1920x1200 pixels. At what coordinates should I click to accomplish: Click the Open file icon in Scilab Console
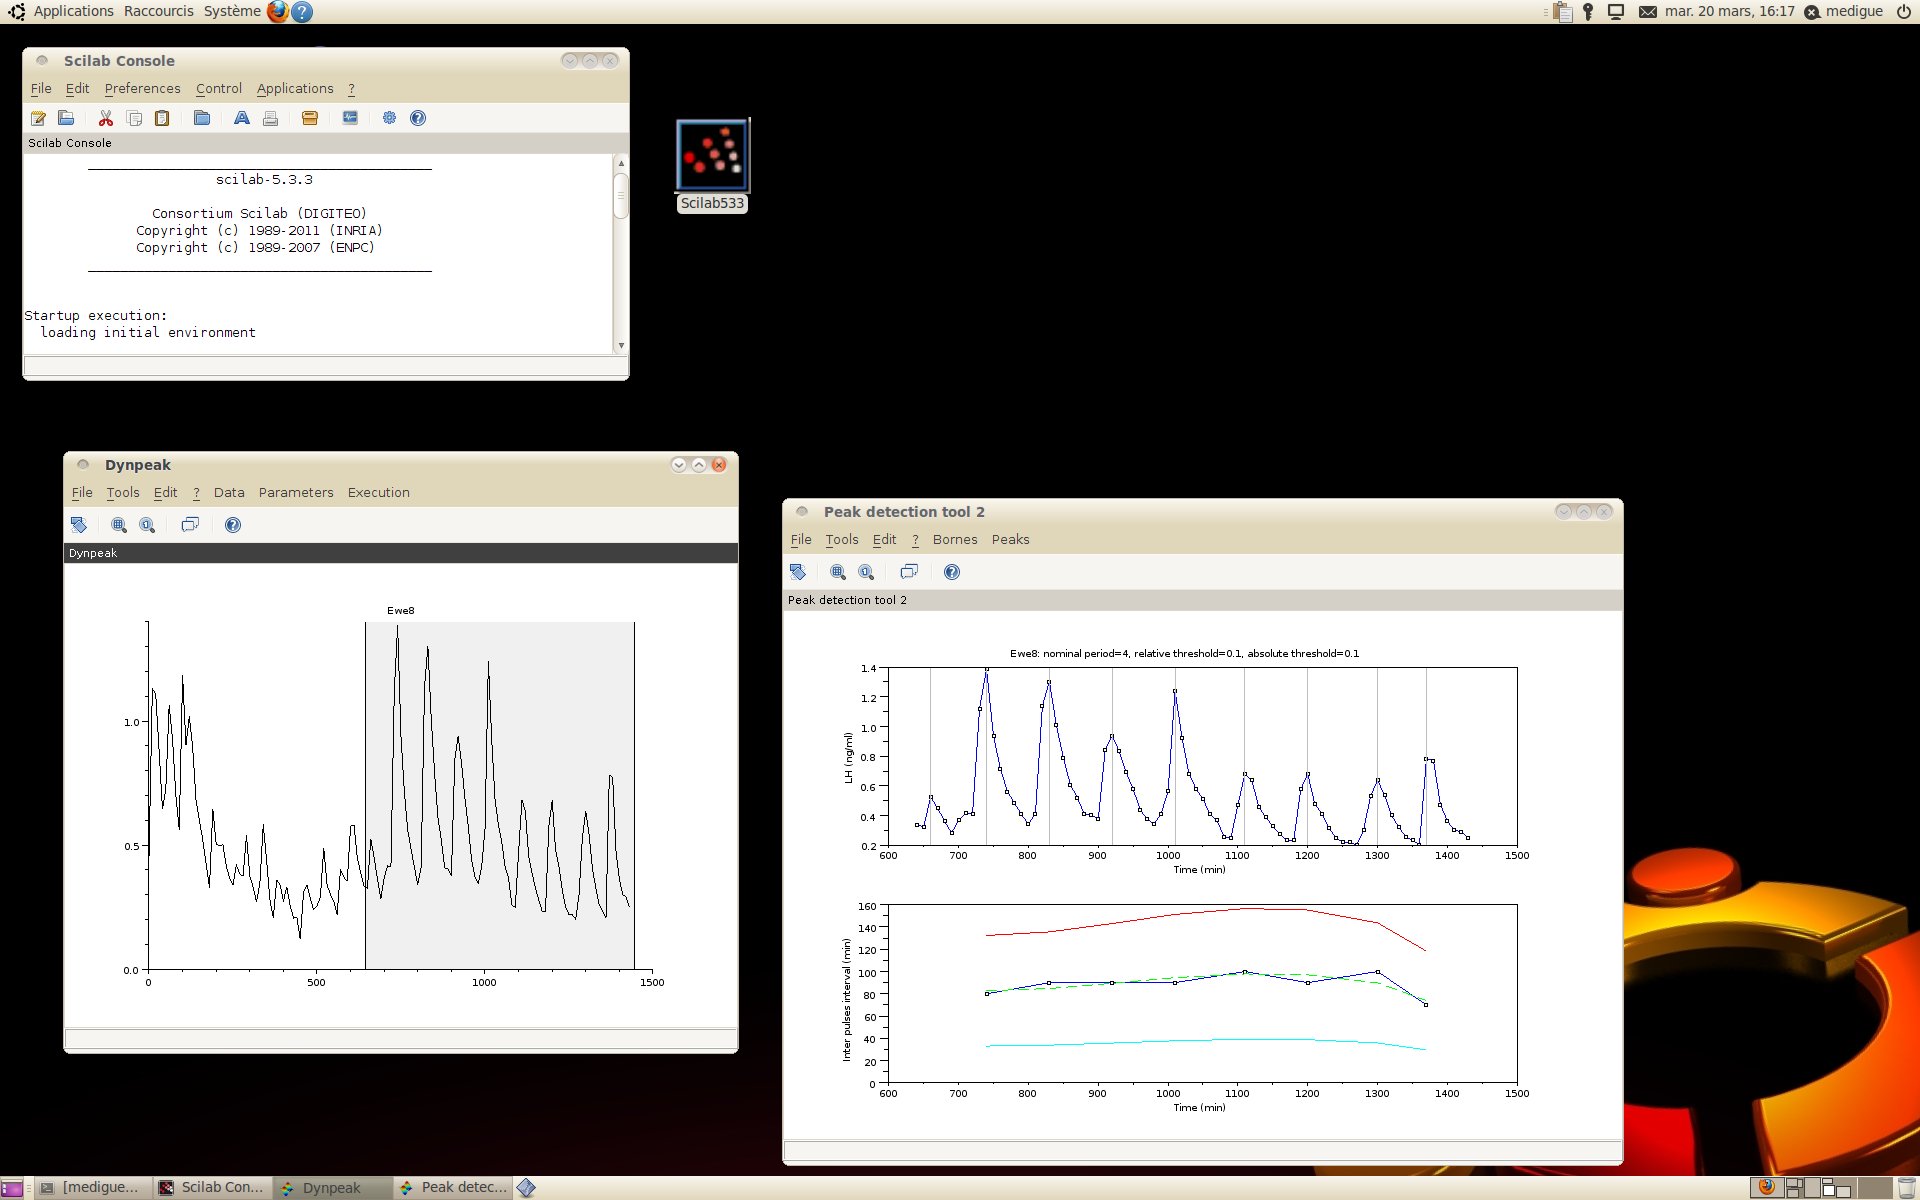click(x=66, y=118)
